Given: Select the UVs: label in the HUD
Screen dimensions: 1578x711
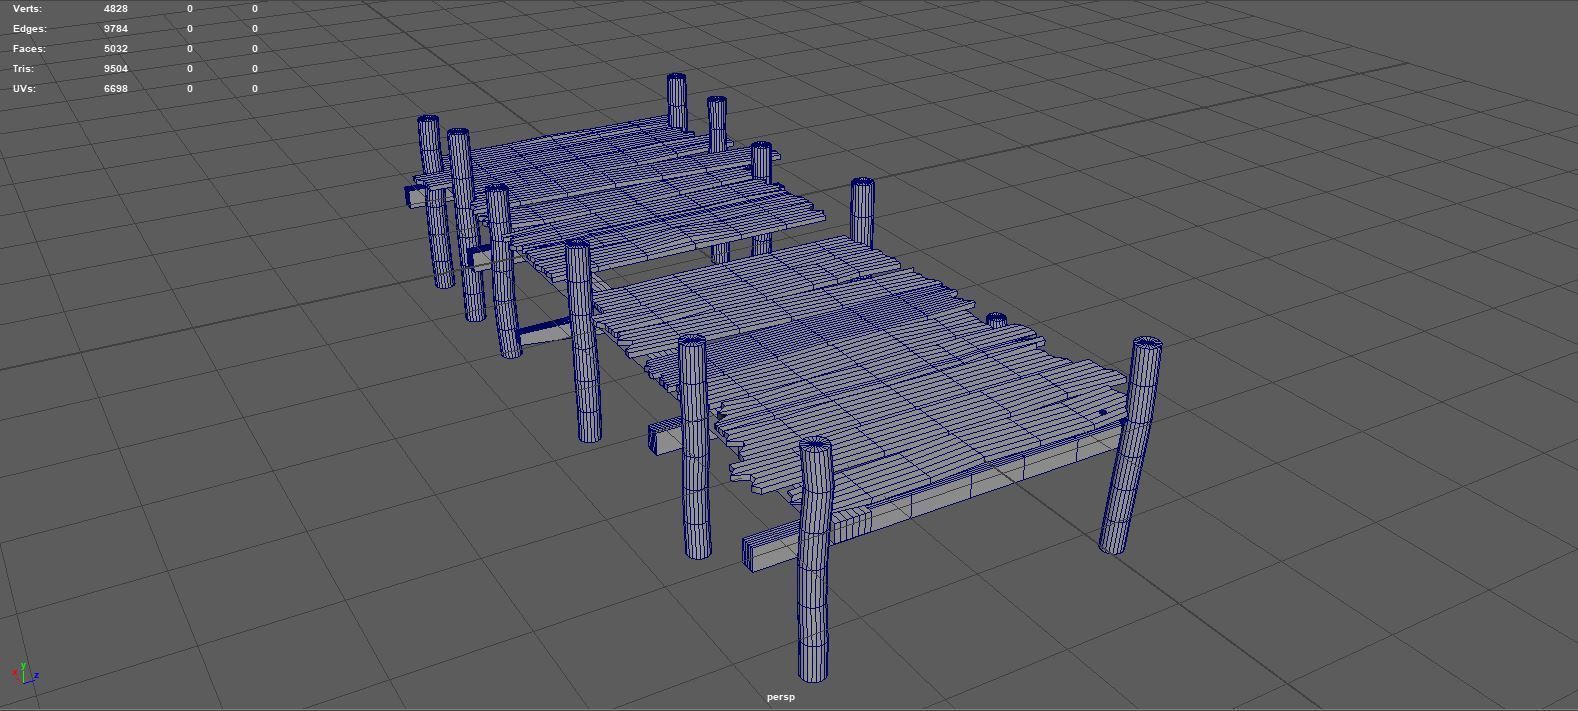Looking at the screenshot, I should [x=24, y=88].
